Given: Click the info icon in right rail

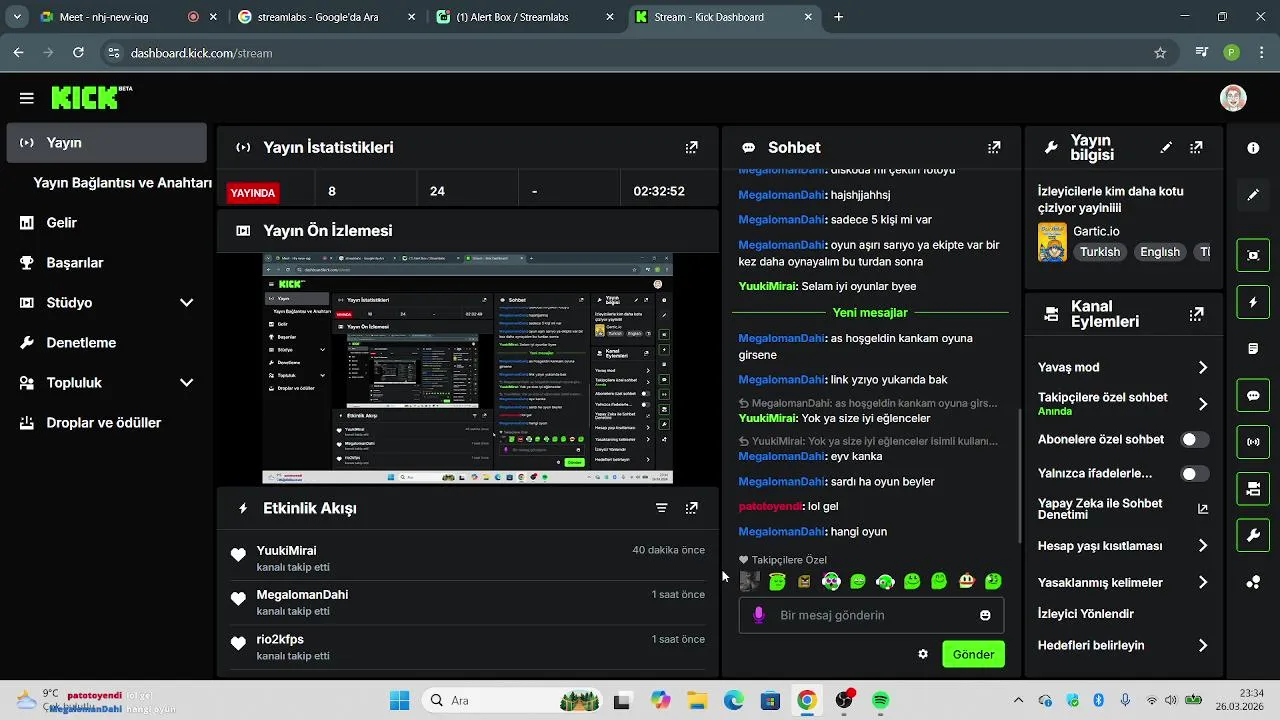Looking at the screenshot, I should coord(1253,148).
